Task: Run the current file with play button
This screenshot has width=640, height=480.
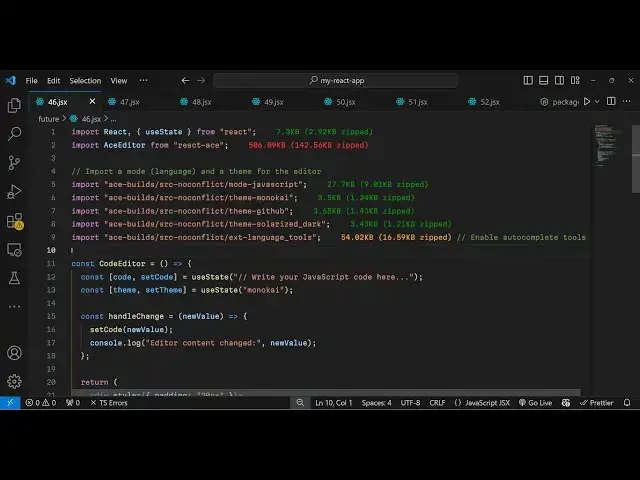Action: pyautogui.click(x=587, y=101)
